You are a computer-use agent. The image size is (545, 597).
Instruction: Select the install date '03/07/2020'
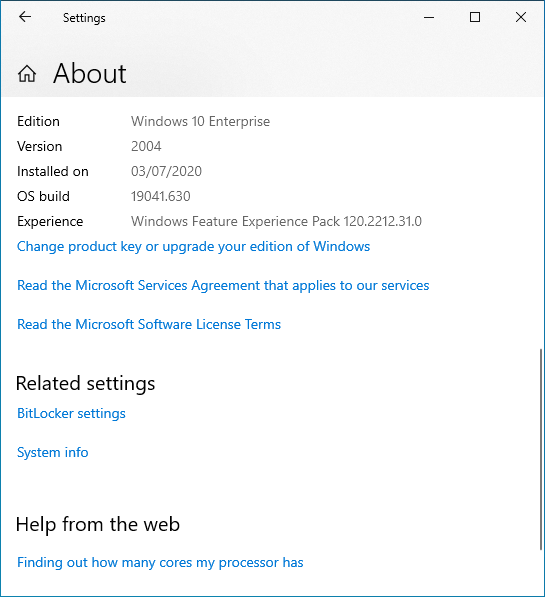[x=166, y=171]
